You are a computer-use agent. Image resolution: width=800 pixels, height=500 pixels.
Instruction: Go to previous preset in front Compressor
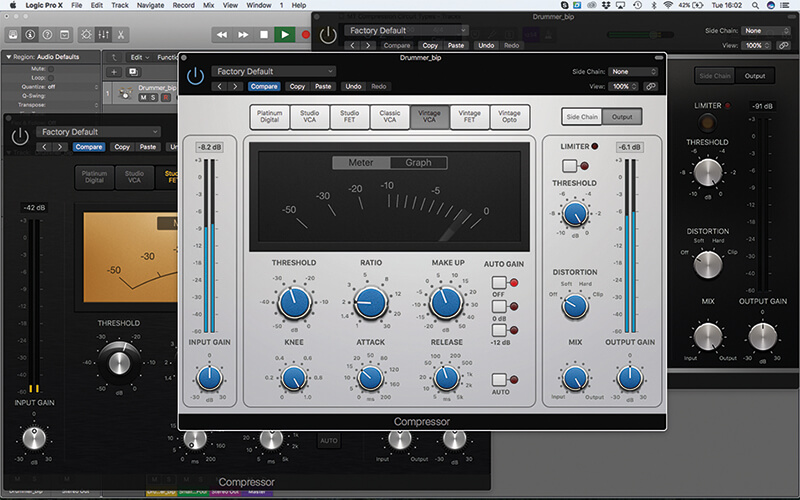point(220,86)
